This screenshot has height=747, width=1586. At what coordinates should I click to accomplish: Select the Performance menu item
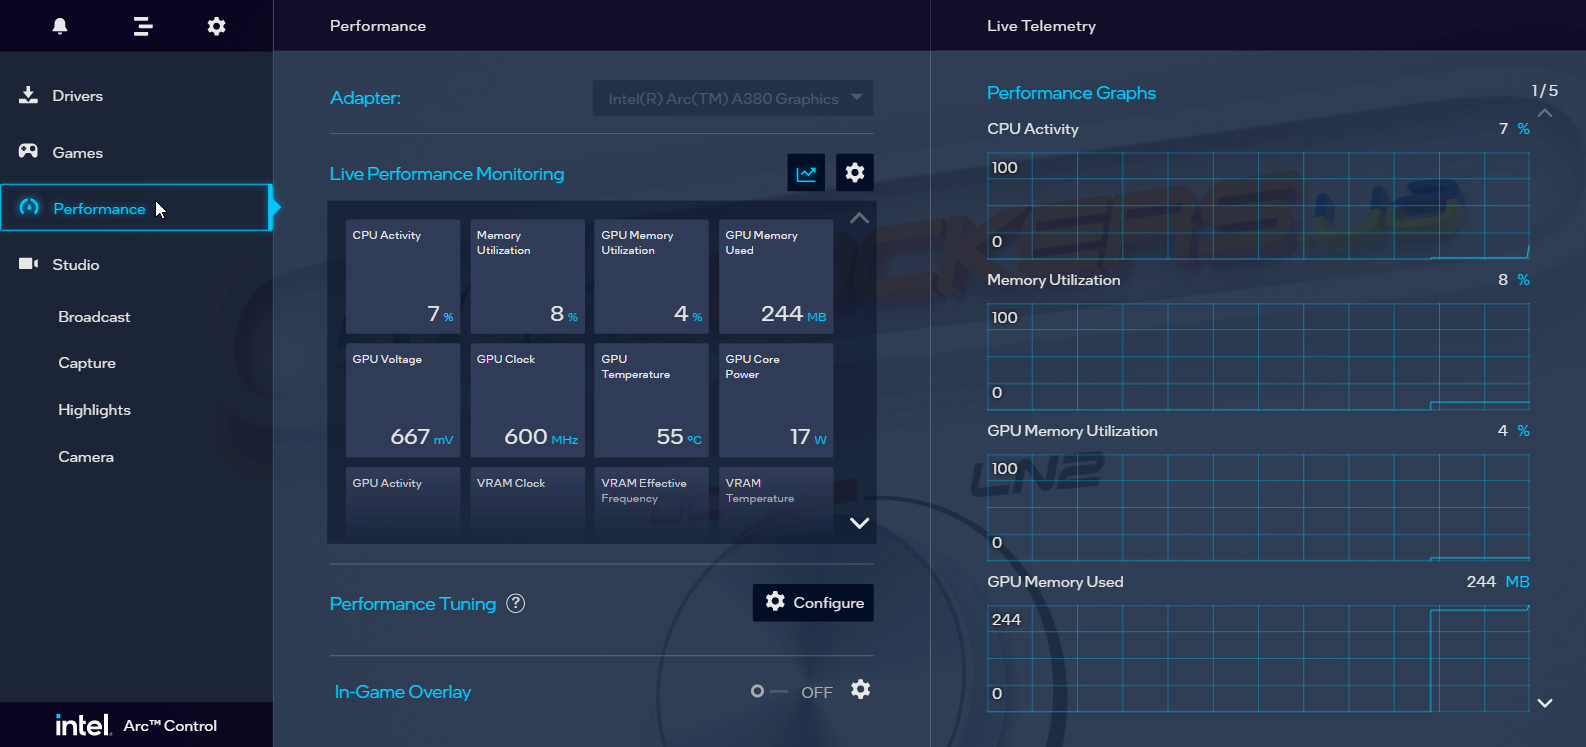click(x=136, y=208)
